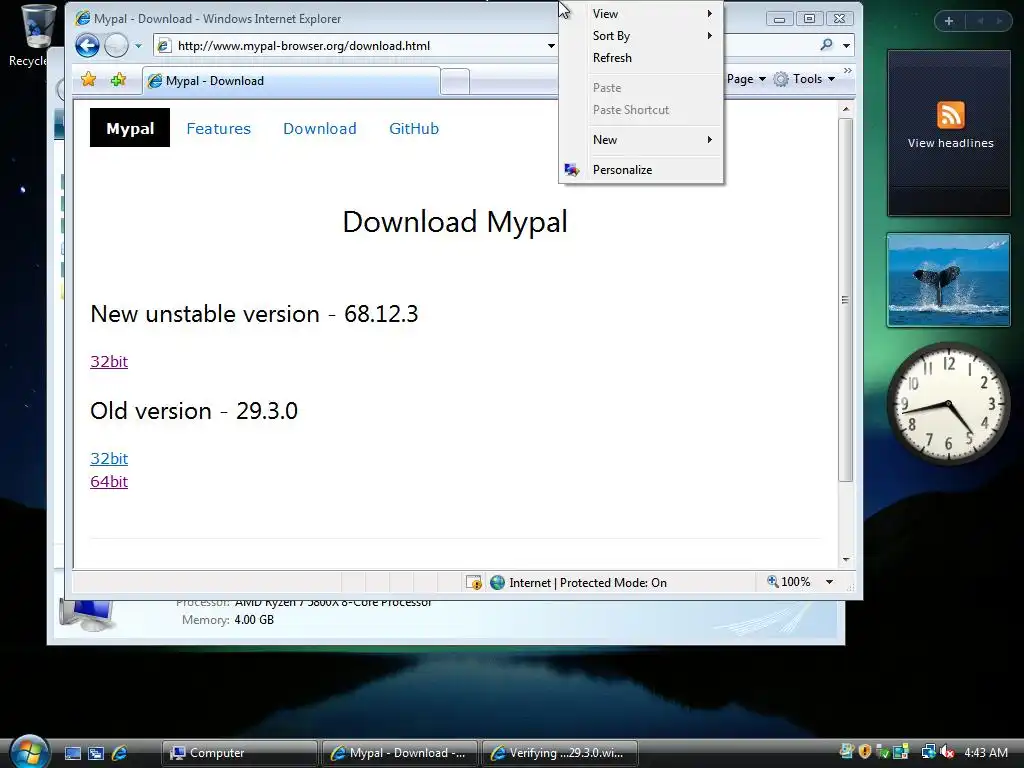Click the RSS feed gadget icon
This screenshot has height=768, width=1024.
point(950,115)
